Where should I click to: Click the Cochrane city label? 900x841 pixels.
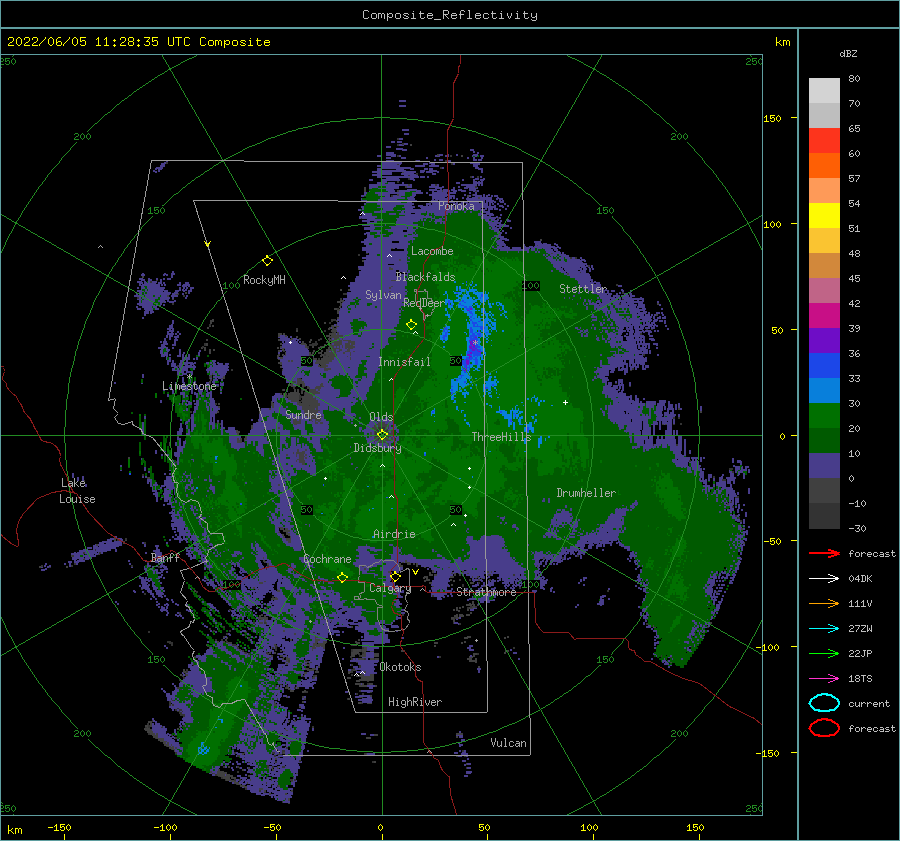(327, 559)
